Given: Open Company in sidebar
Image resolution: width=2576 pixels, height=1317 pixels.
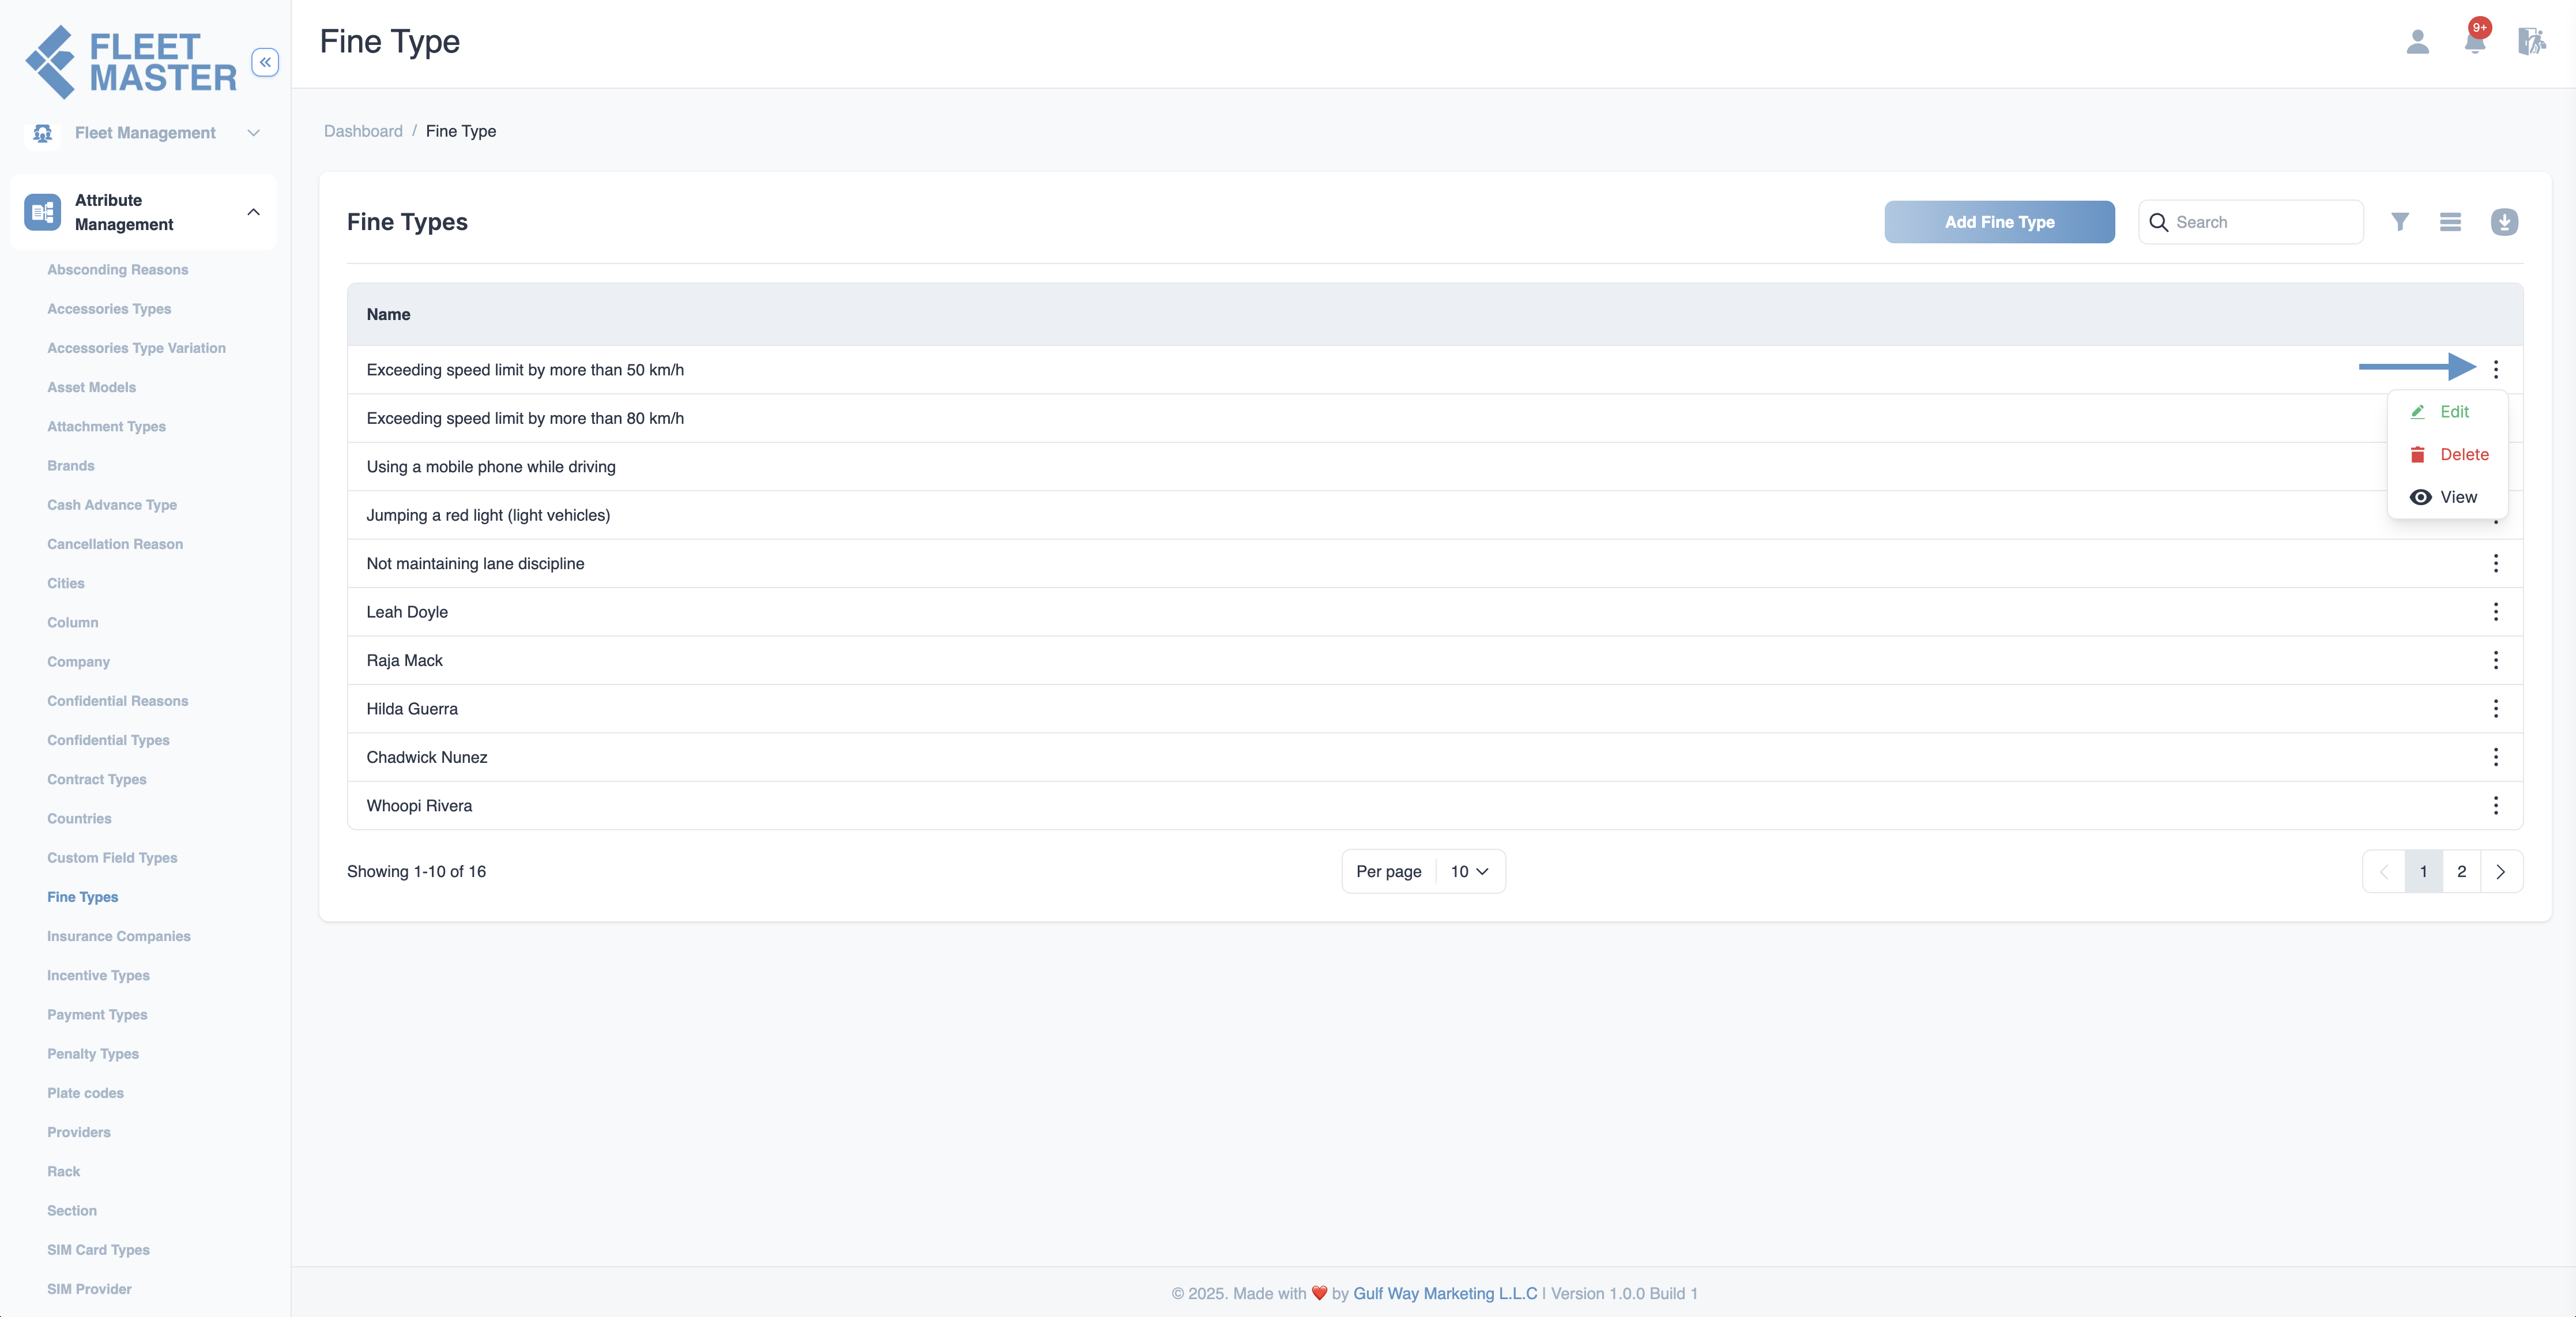Looking at the screenshot, I should pyautogui.click(x=78, y=662).
